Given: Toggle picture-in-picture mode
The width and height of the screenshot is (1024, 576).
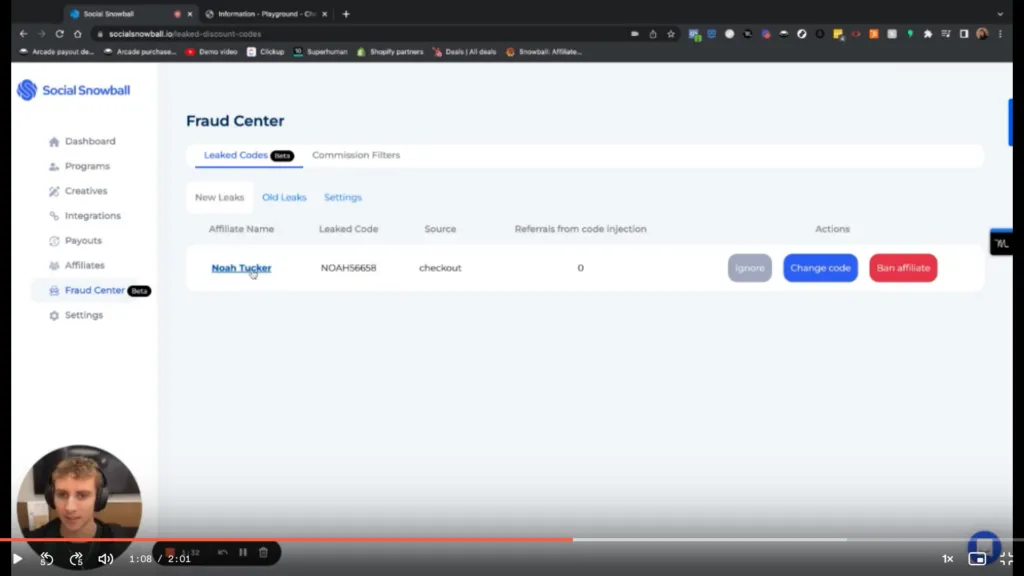Looking at the screenshot, I should pyautogui.click(x=978, y=559).
